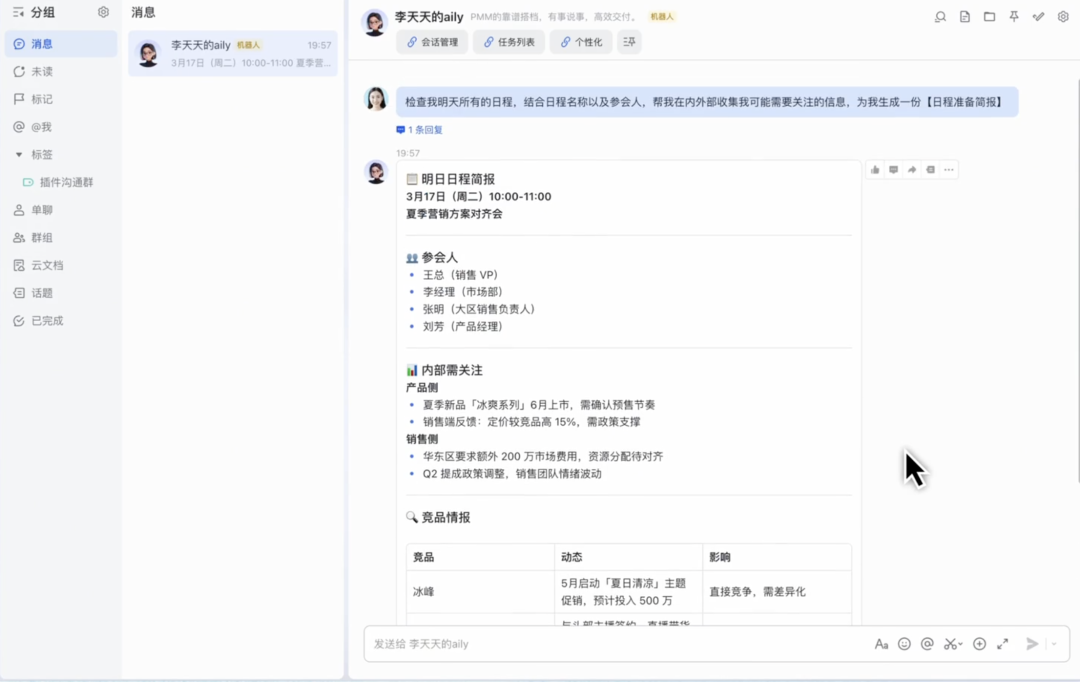Screen dimensions: 1080x682
Task: Open the send options dropdown arrow
Action: tap(1053, 644)
